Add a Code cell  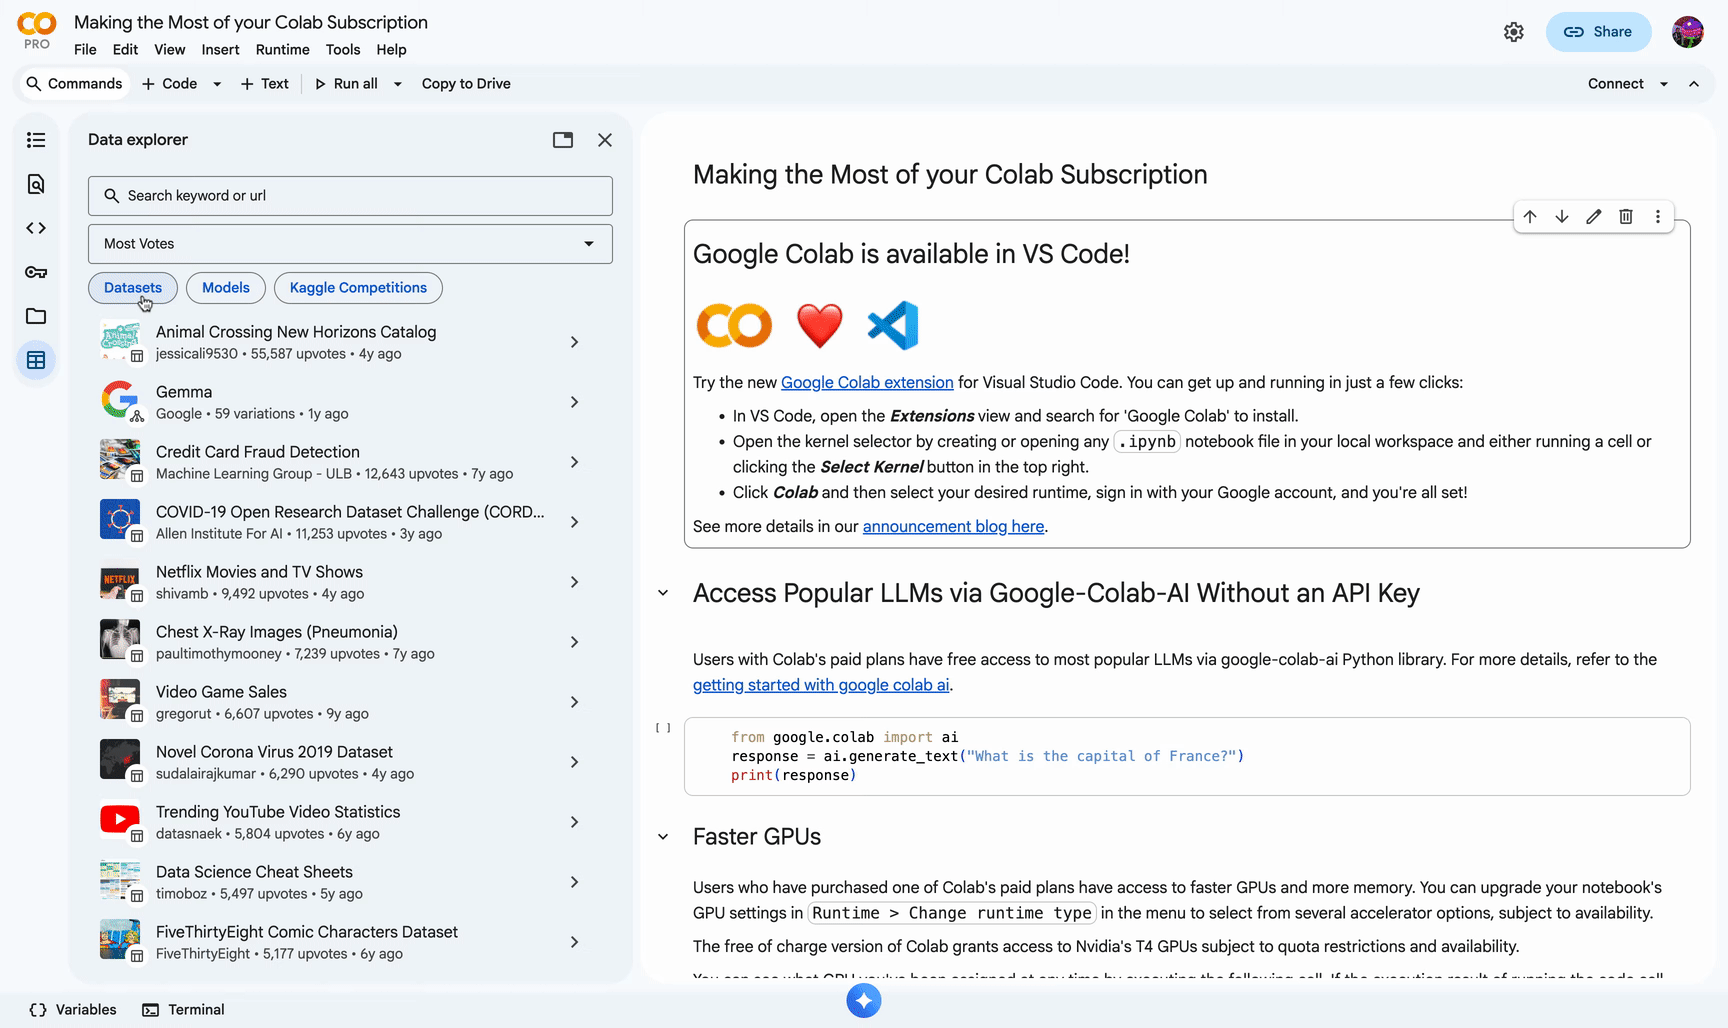click(170, 84)
